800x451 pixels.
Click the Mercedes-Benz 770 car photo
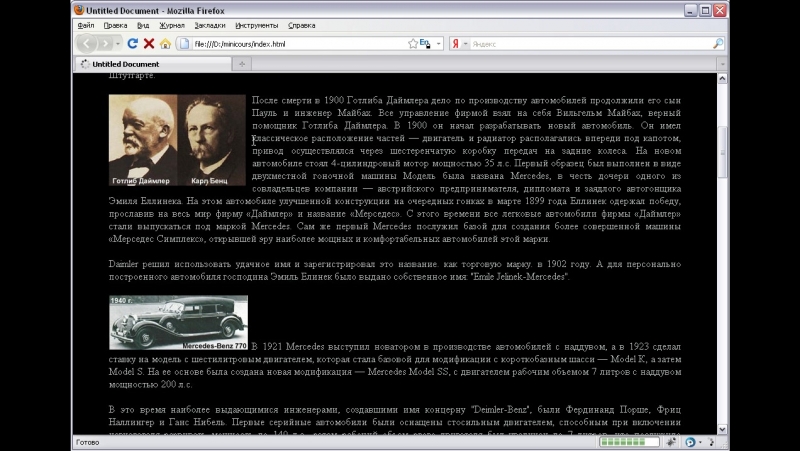[178, 322]
